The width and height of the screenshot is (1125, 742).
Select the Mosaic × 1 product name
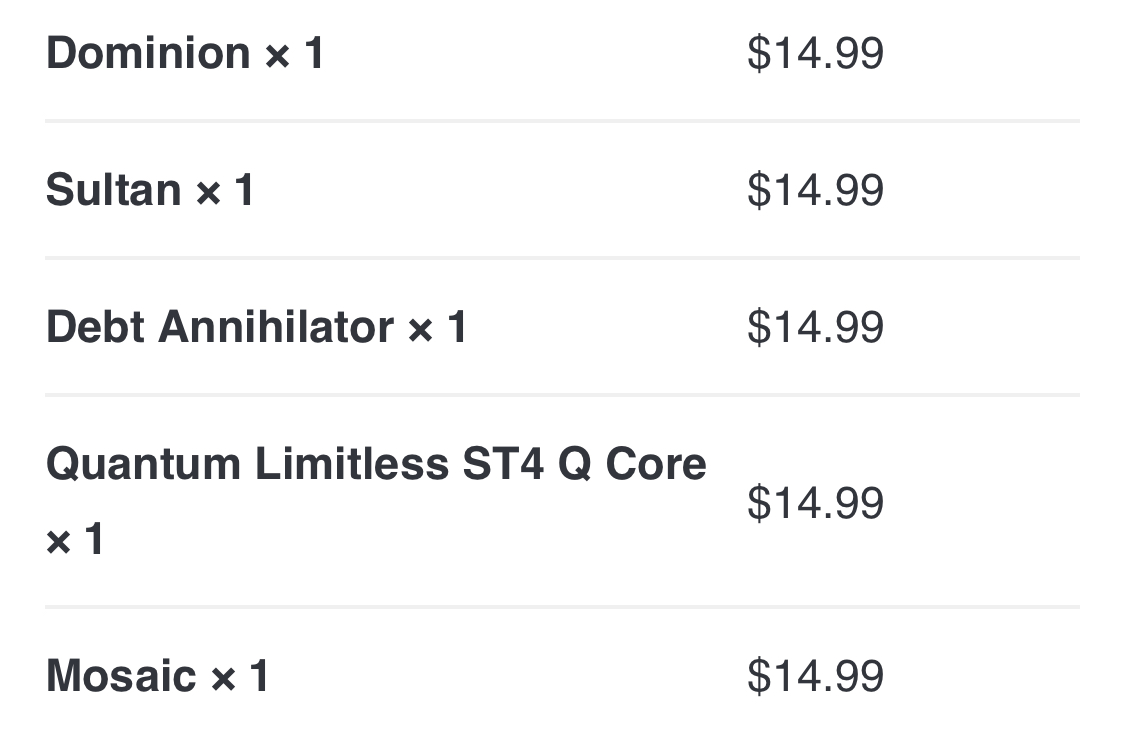coord(157,676)
